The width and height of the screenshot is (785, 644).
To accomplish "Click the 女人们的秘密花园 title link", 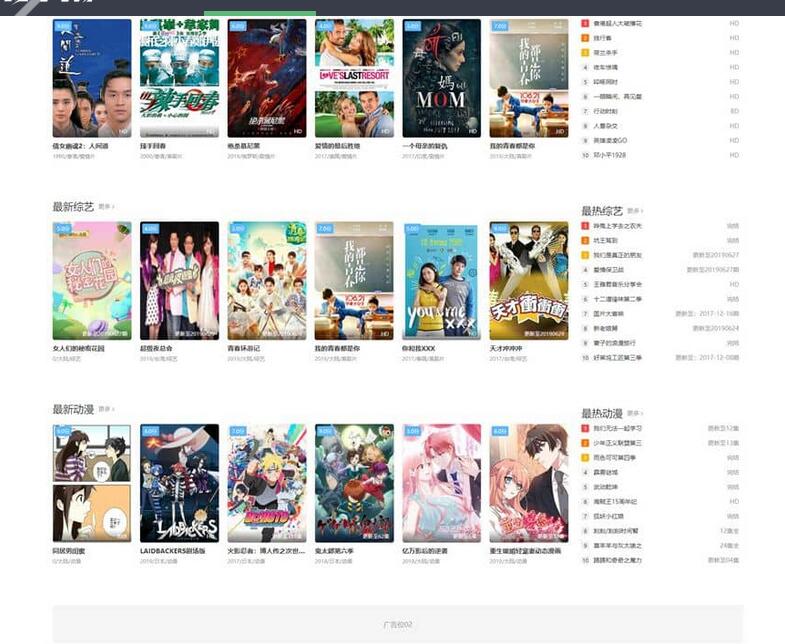I will pos(79,349).
